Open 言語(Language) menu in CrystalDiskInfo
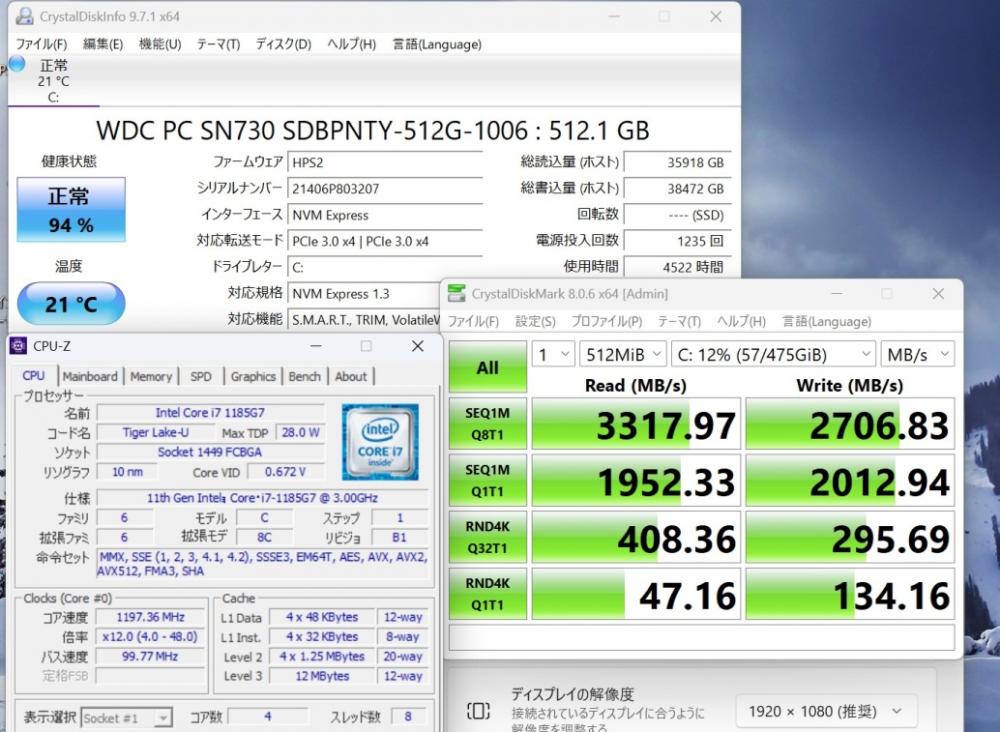 click(437, 44)
